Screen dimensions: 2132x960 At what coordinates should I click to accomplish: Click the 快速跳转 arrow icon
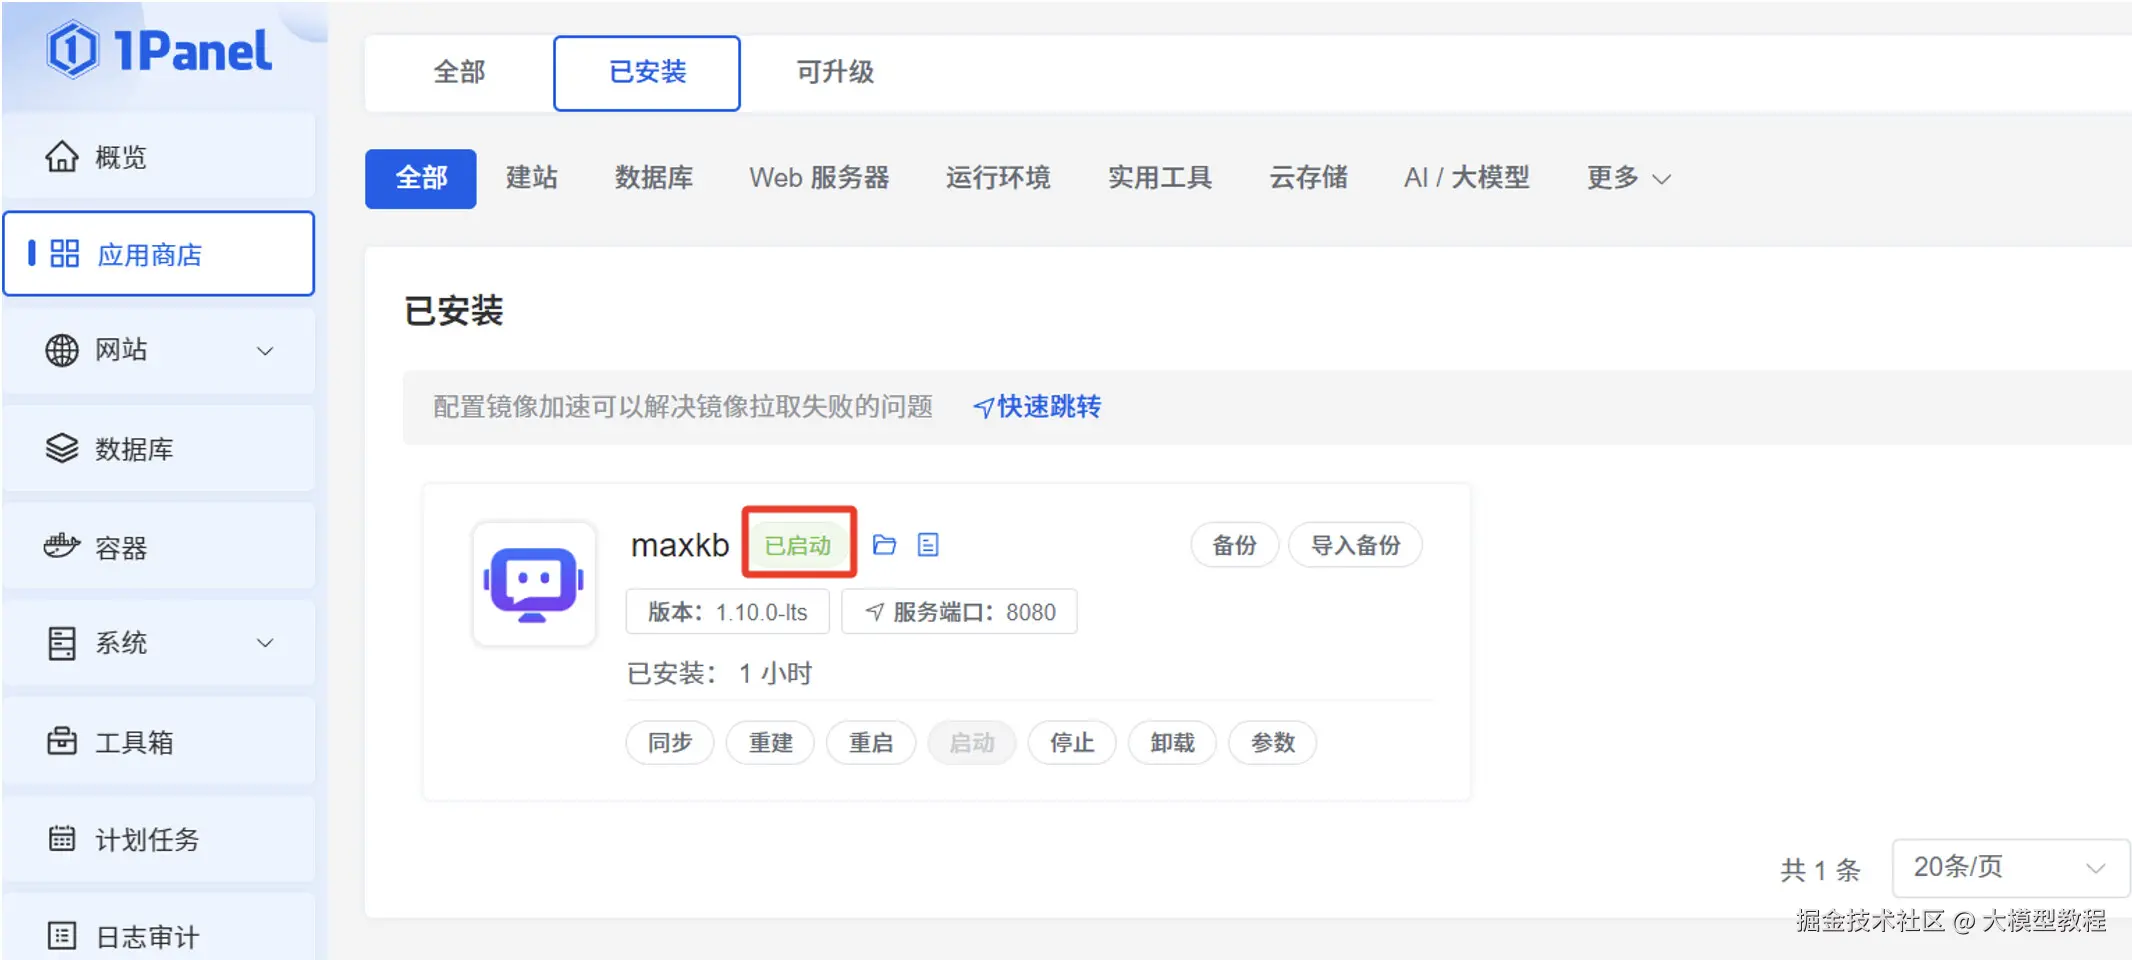coord(983,407)
